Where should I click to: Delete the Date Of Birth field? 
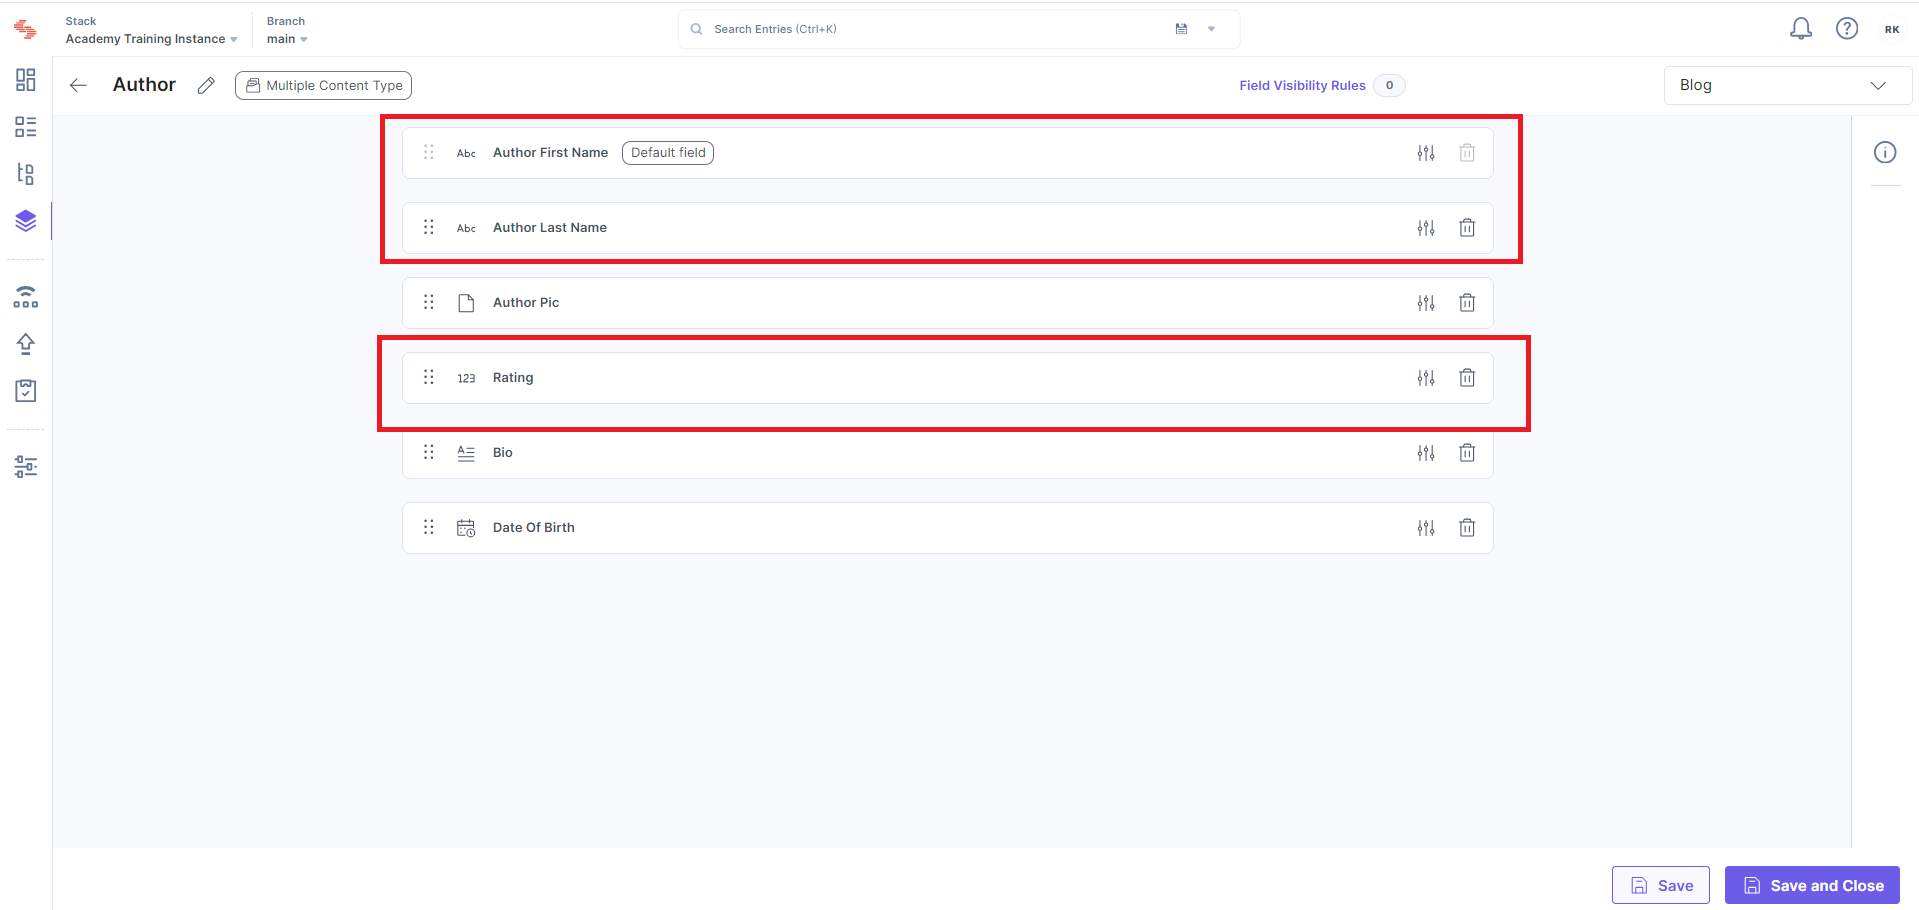click(1467, 528)
